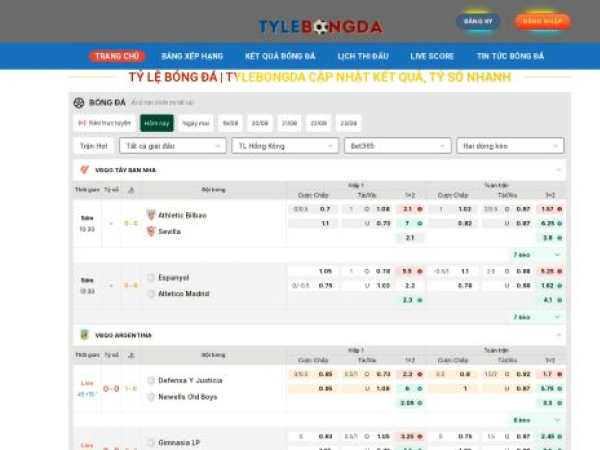Click the VĐQG Argentina league badge
This screenshot has height=450, width=600.
click(84, 335)
